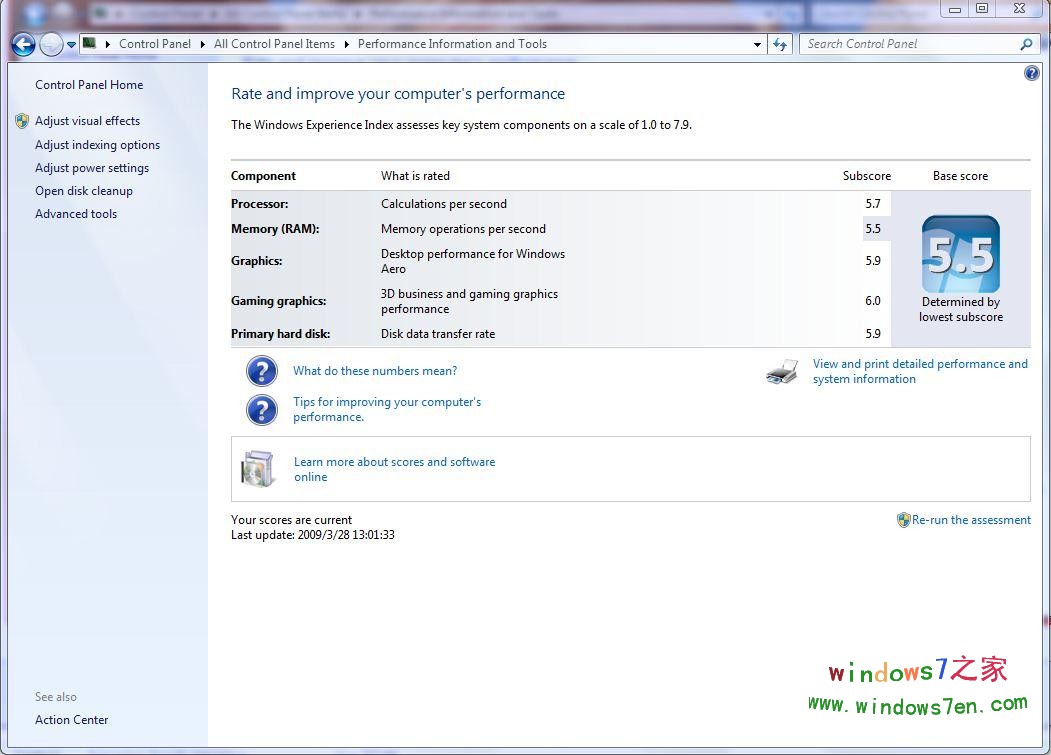Open Action Center under See also

[x=72, y=720]
